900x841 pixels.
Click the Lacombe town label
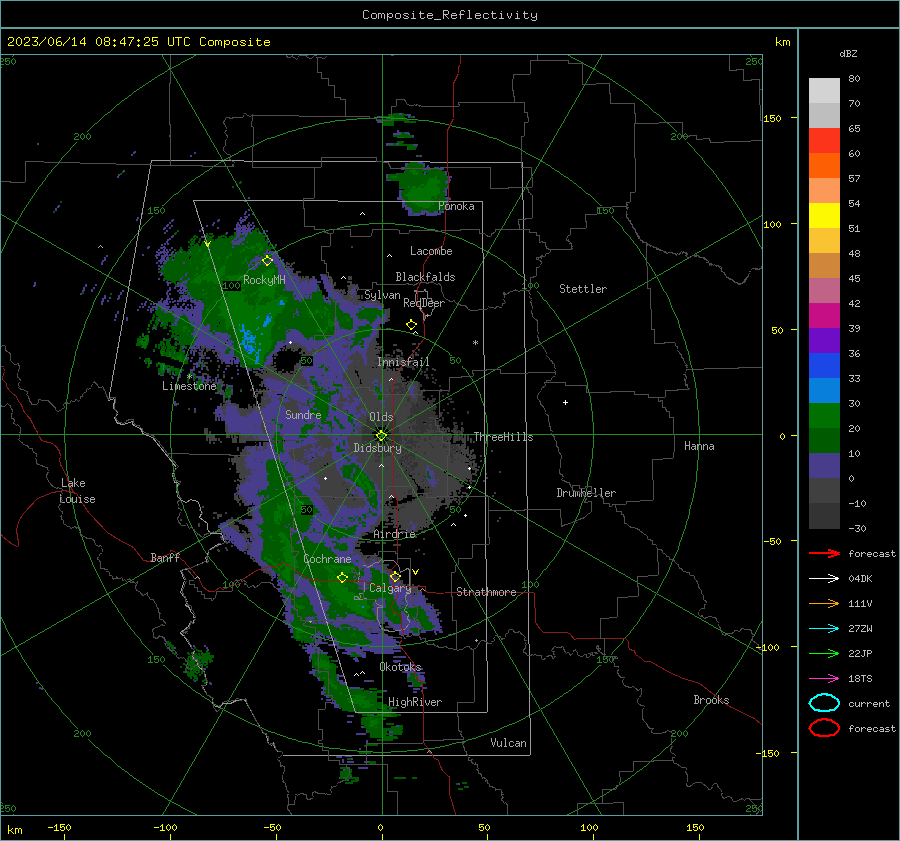click(x=431, y=251)
